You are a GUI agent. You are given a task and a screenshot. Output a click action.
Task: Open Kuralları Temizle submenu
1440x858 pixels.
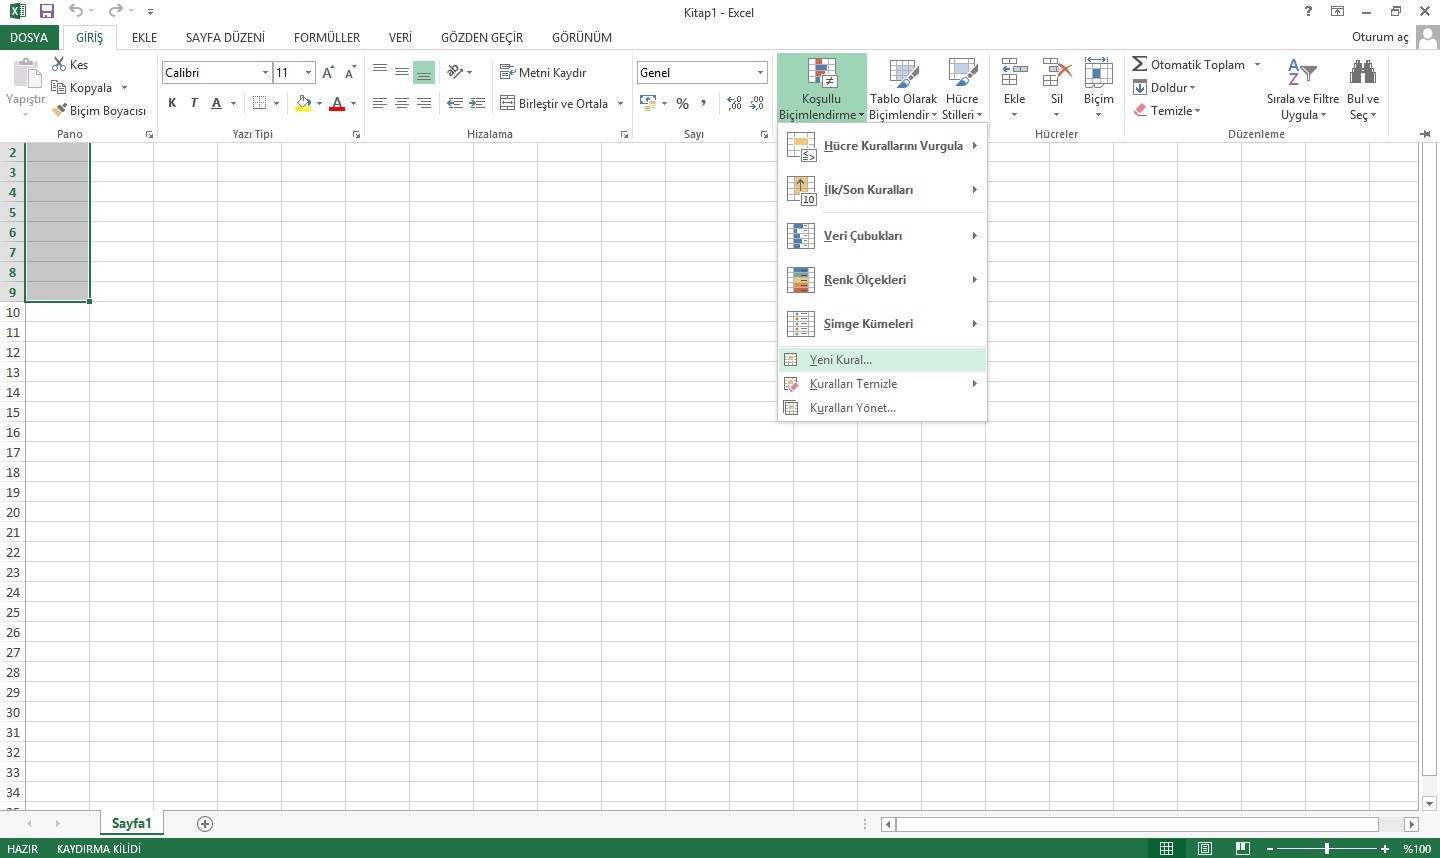click(882, 384)
